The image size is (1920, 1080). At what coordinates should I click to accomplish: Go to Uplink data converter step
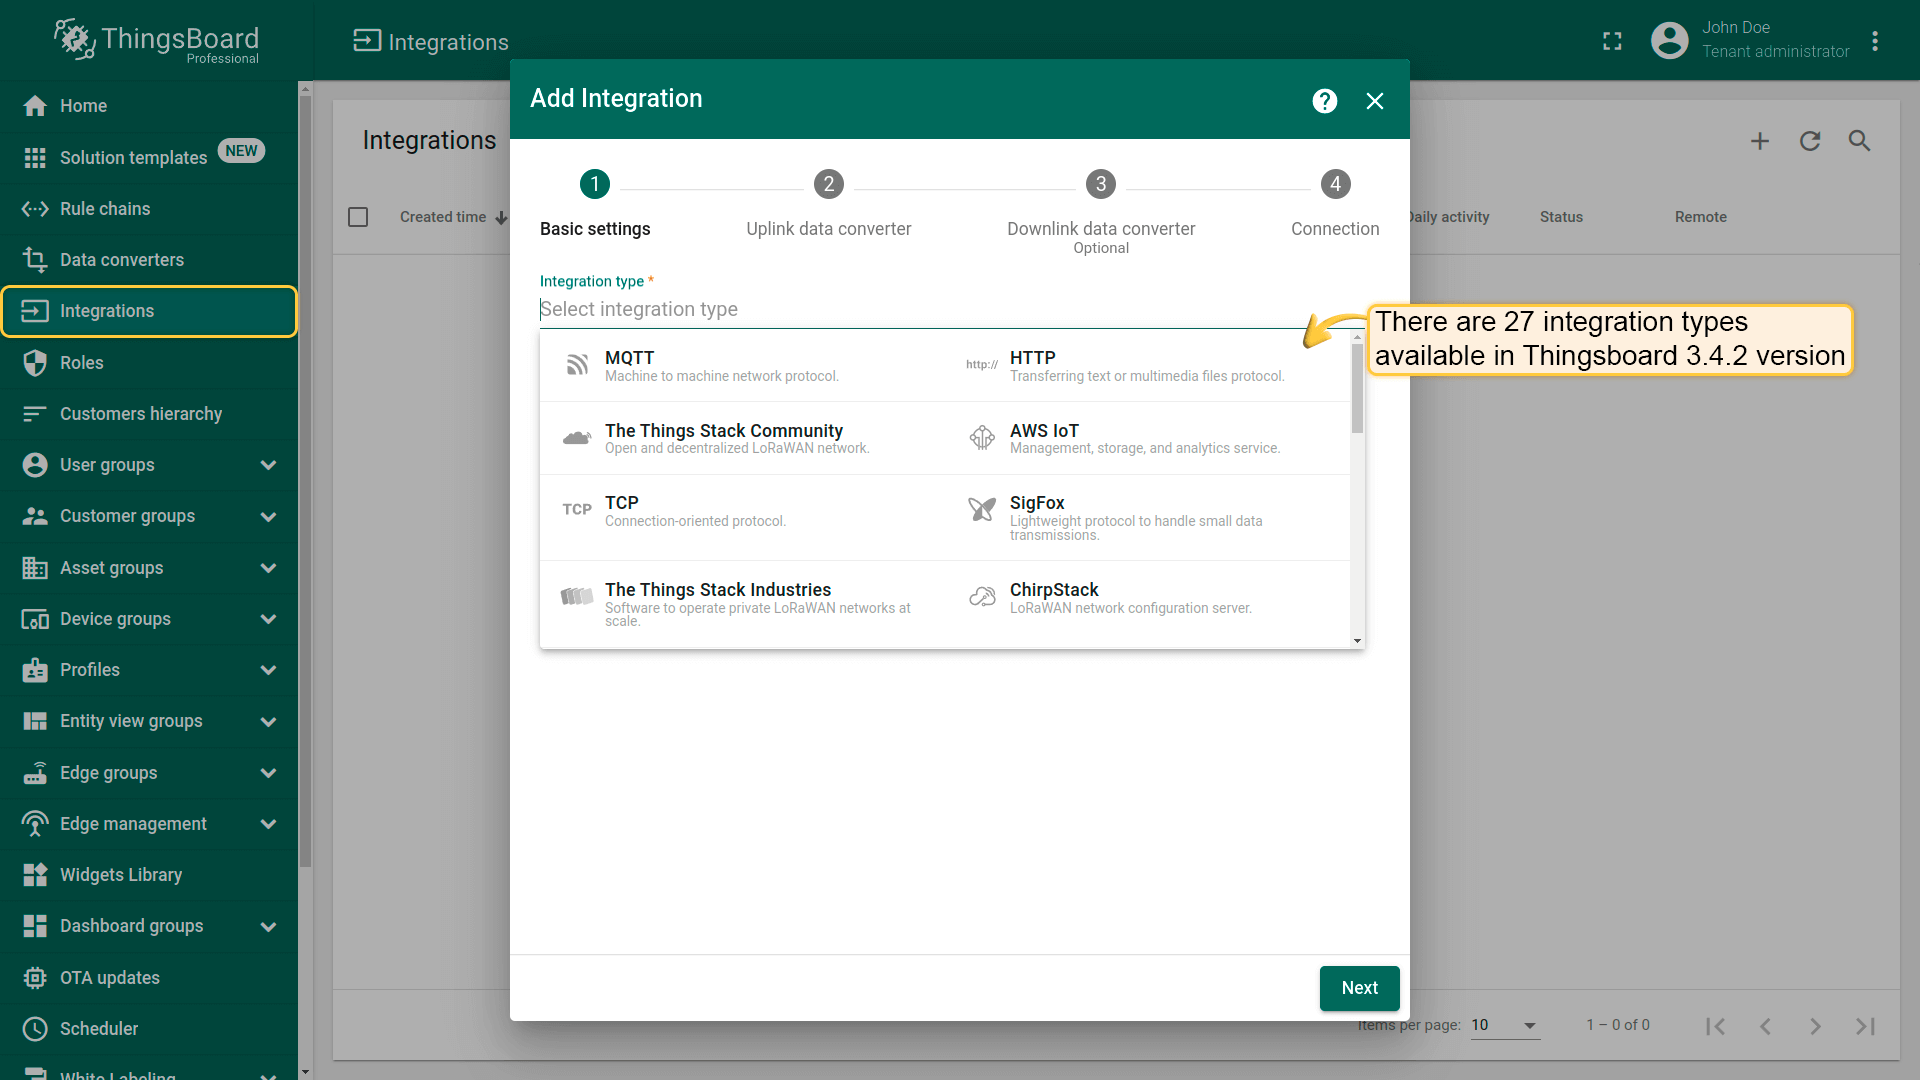(828, 185)
